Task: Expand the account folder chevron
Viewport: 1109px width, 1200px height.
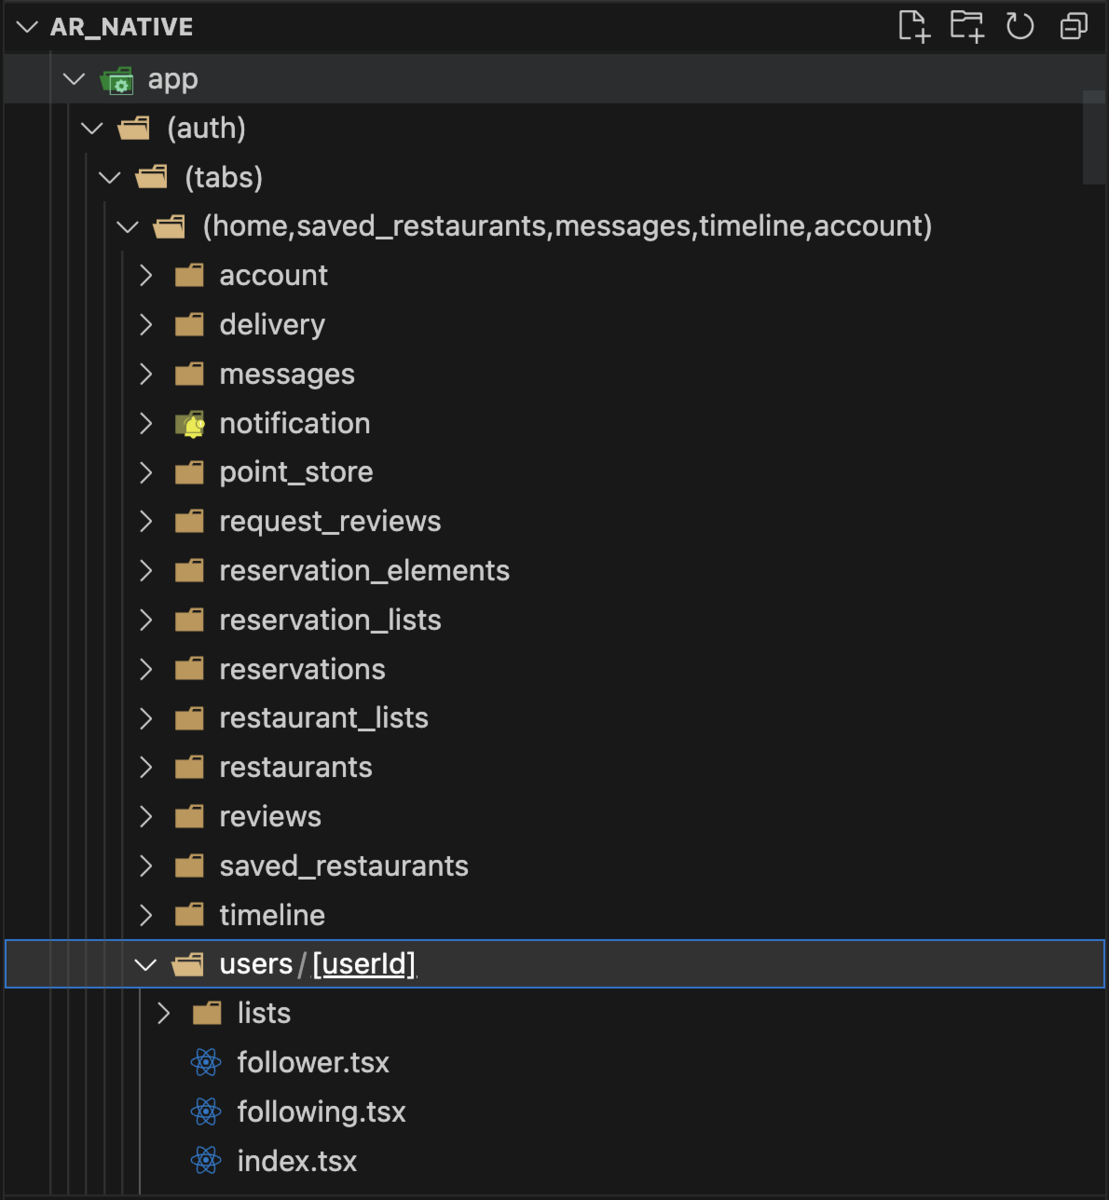Action: pyautogui.click(x=146, y=275)
